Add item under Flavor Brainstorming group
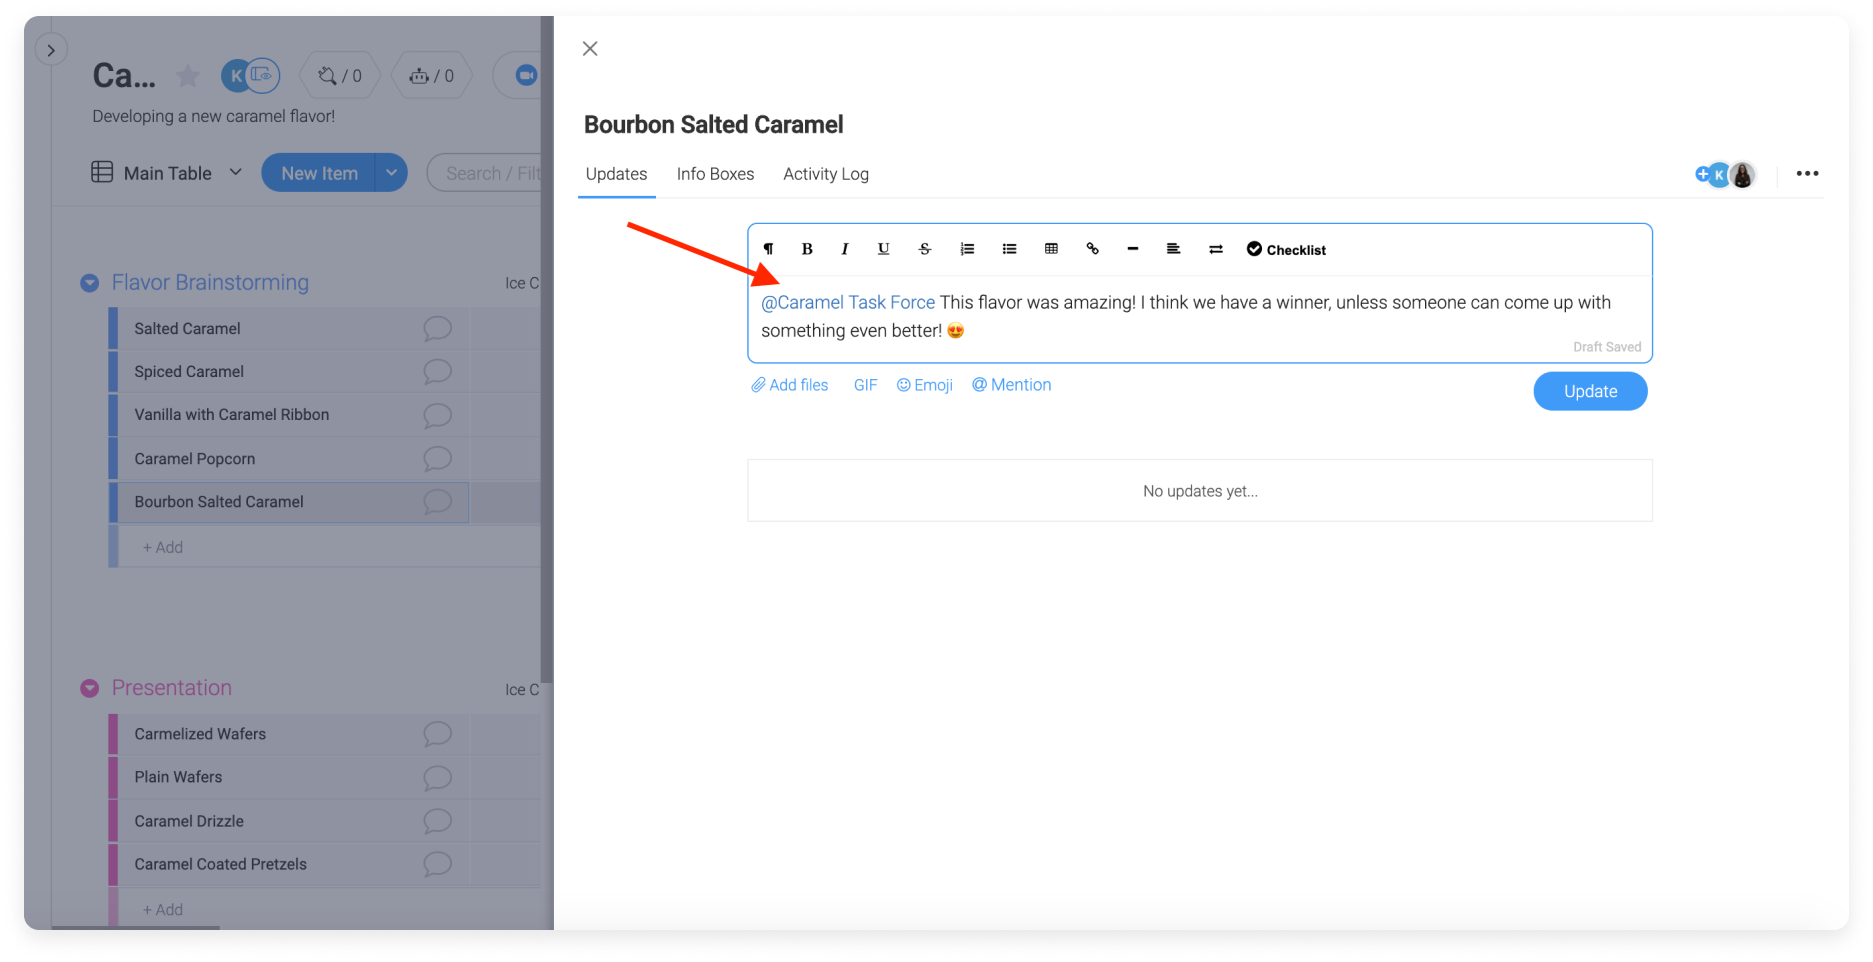This screenshot has height=962, width=1873. [x=162, y=547]
